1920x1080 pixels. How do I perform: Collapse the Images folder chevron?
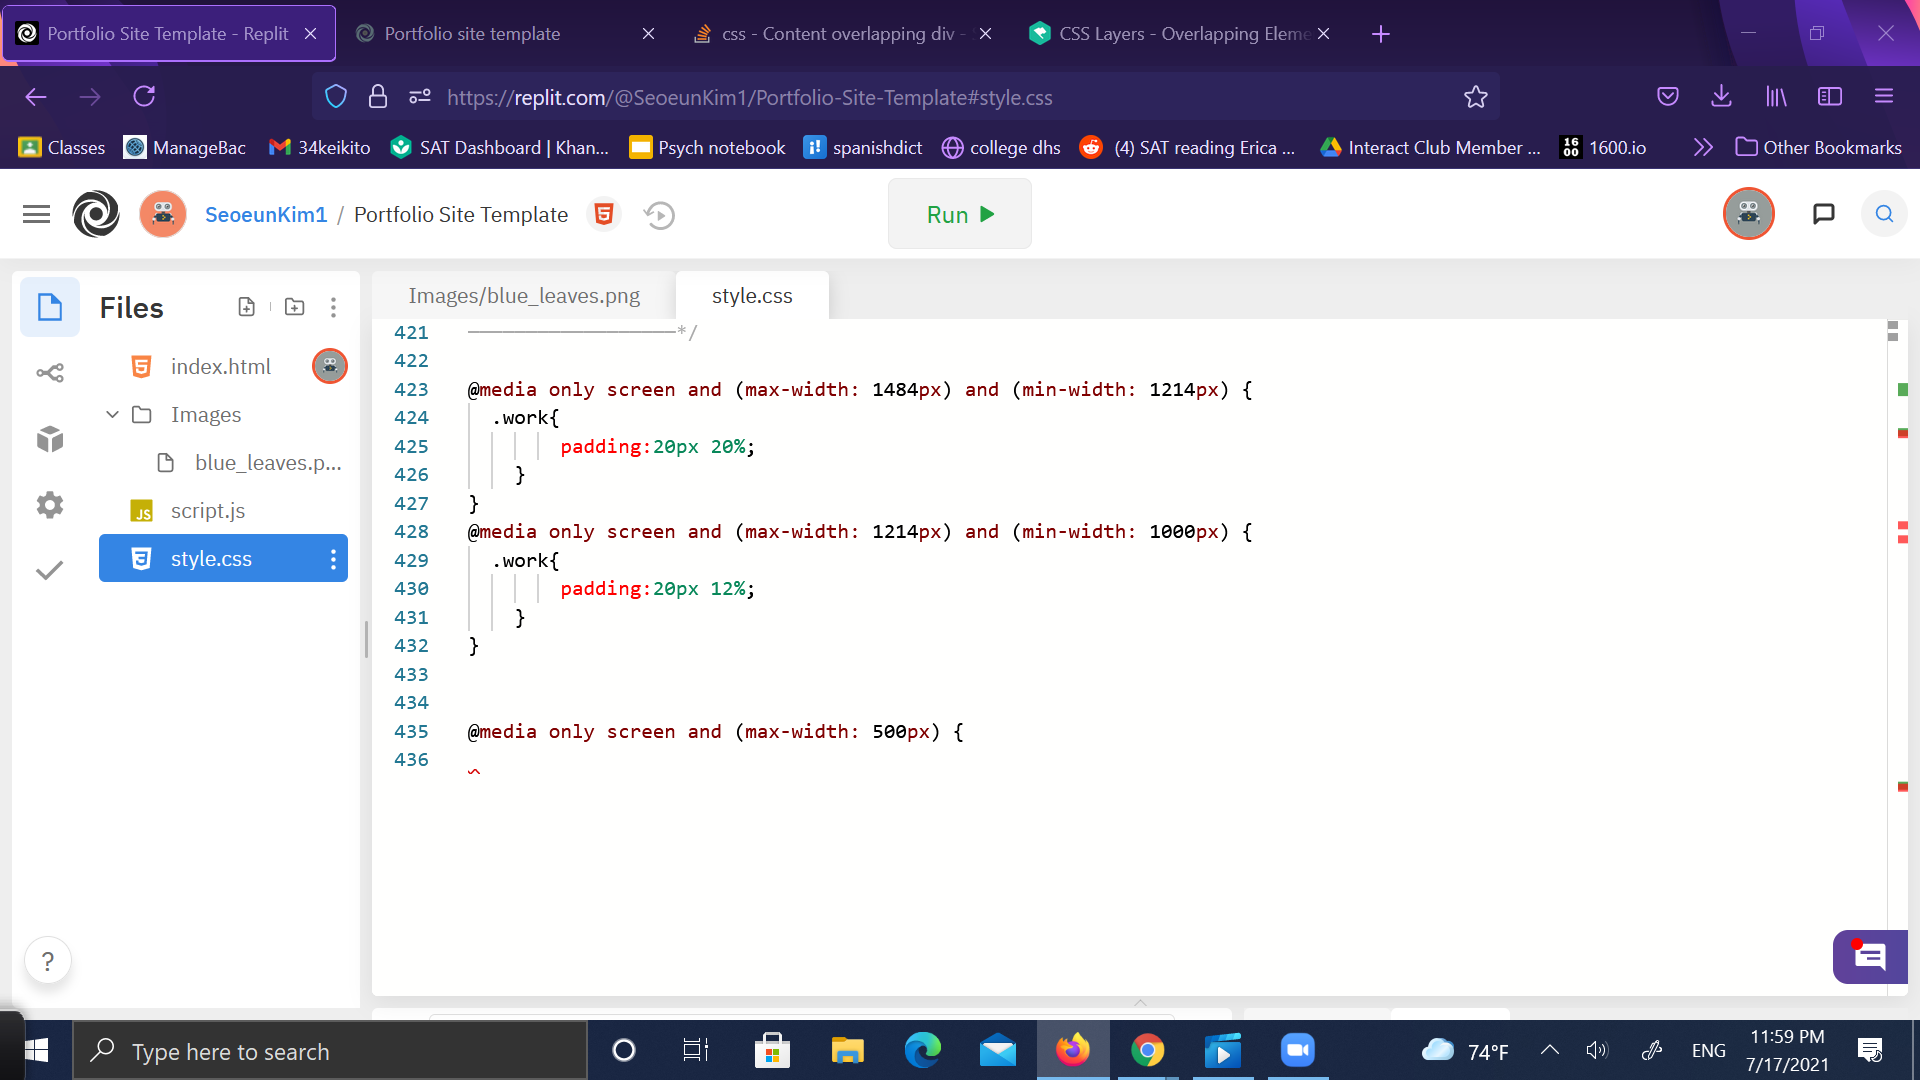click(x=112, y=415)
